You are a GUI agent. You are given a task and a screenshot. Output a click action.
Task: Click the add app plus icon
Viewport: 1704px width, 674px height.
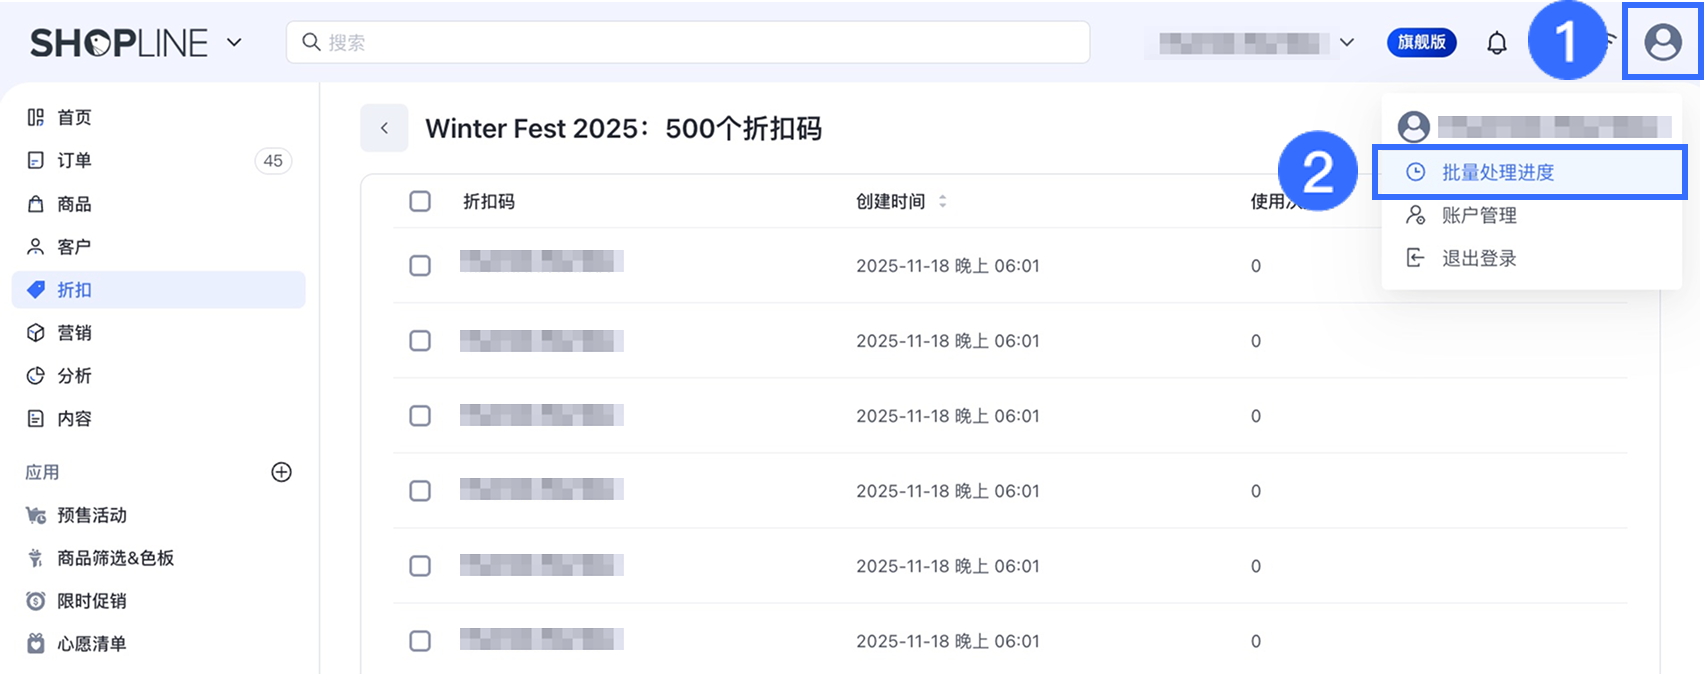[x=282, y=472]
